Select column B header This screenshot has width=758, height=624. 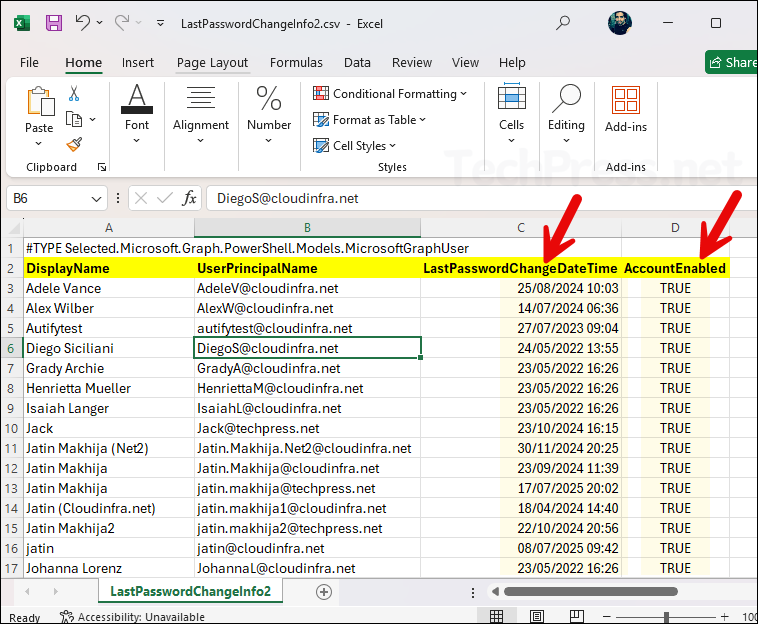tap(307, 228)
